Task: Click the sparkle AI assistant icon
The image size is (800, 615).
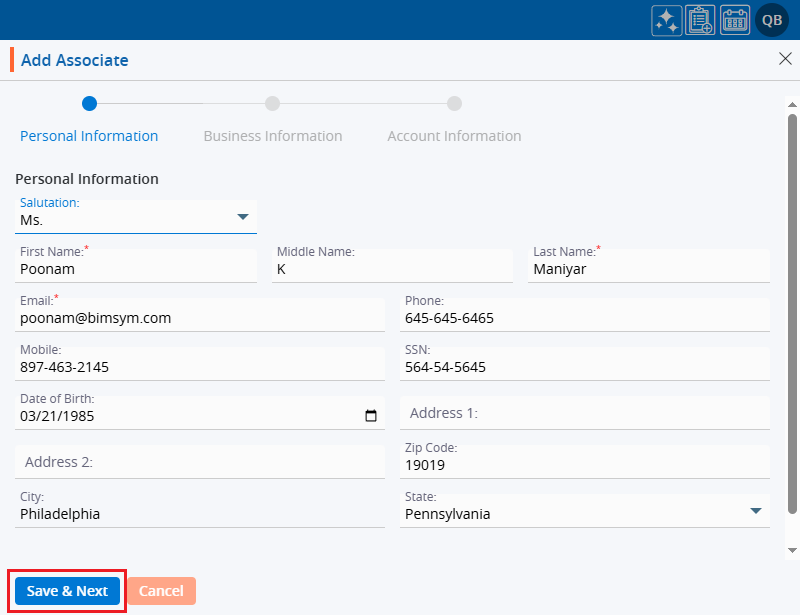Action: tap(667, 20)
